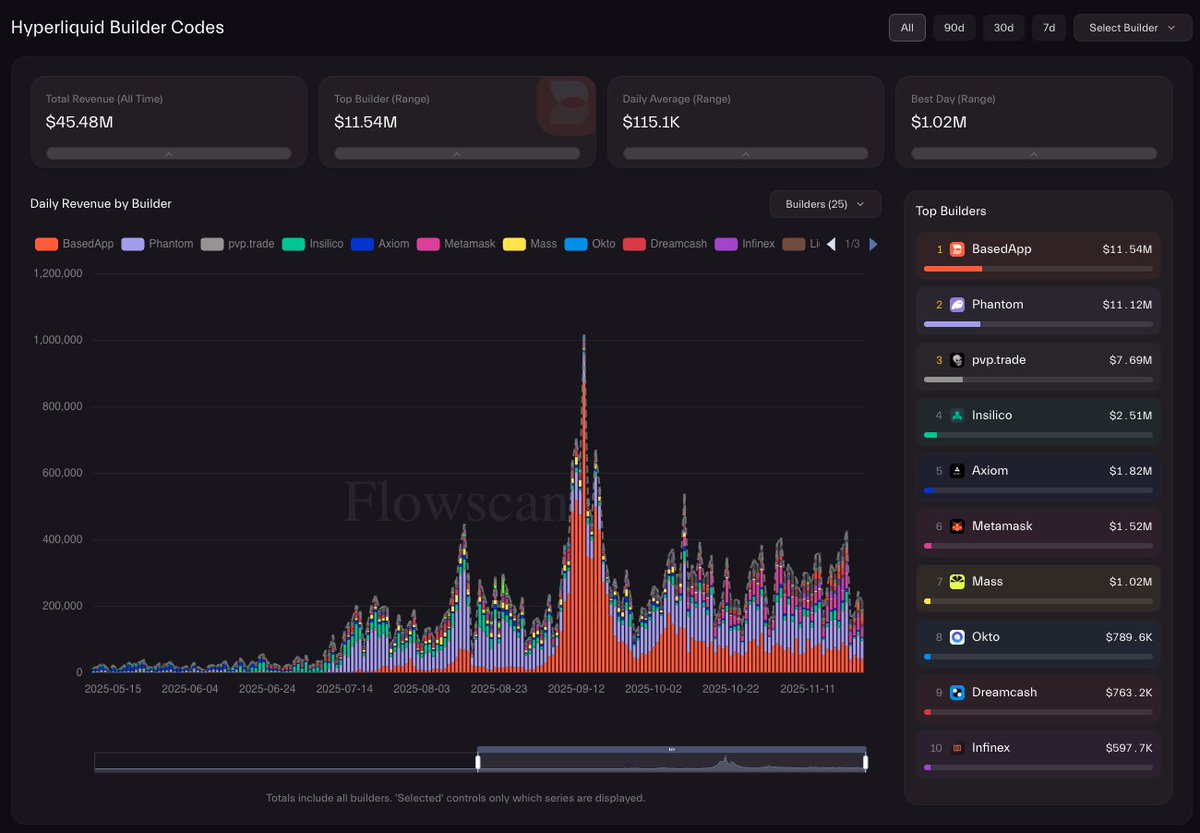Click the All range button
Image resolution: width=1200 pixels, height=833 pixels.
907,27
